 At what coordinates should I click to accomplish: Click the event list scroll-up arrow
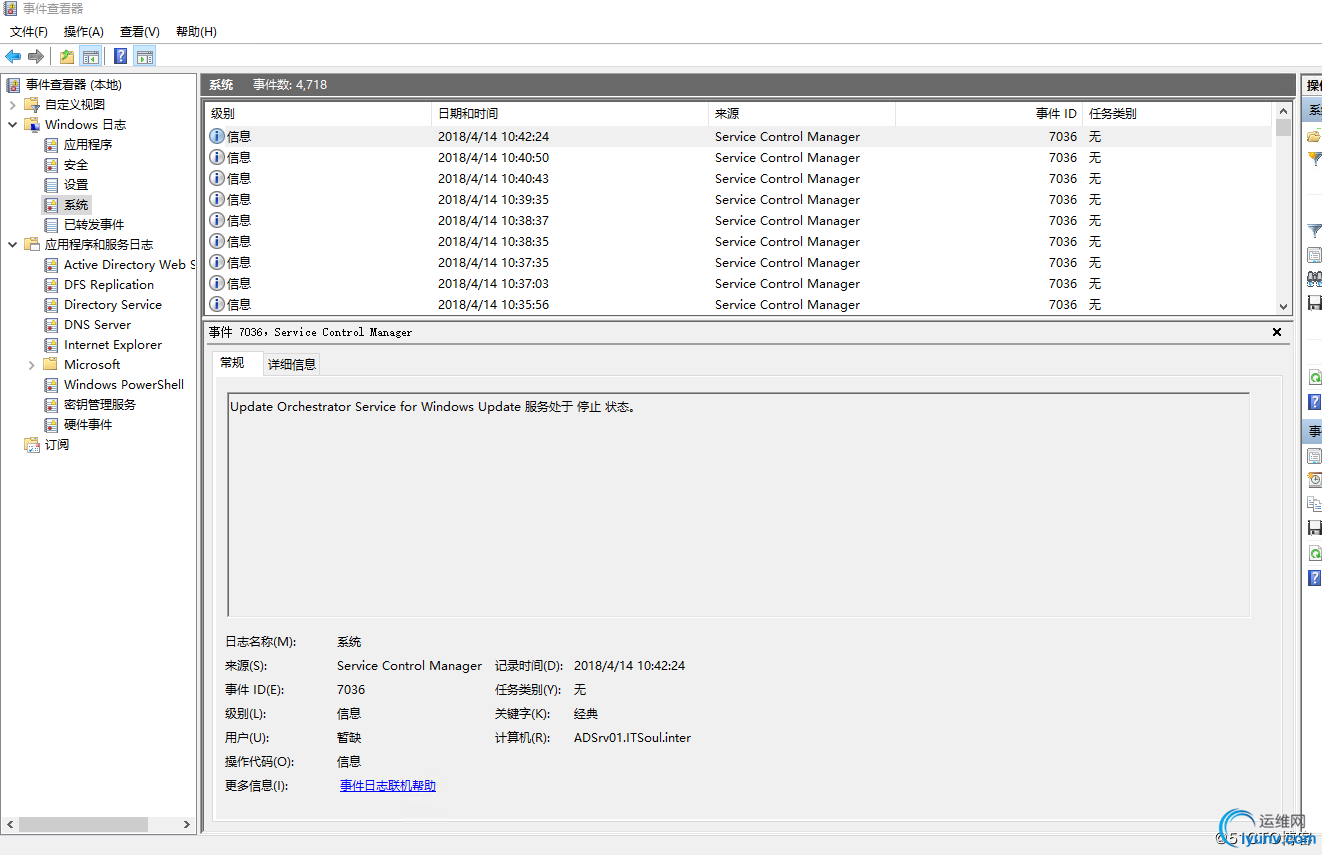tap(1283, 112)
